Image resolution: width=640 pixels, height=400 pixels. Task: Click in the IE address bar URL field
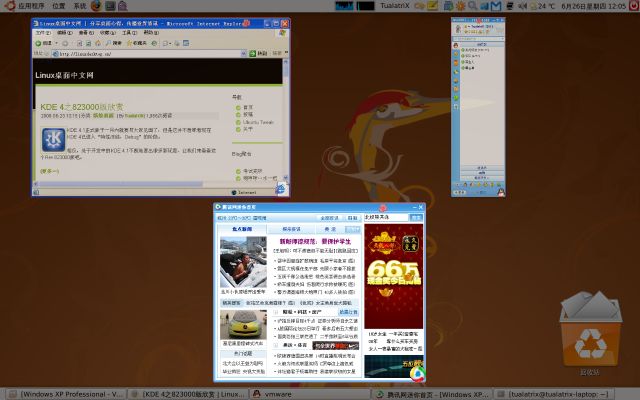click(149, 53)
